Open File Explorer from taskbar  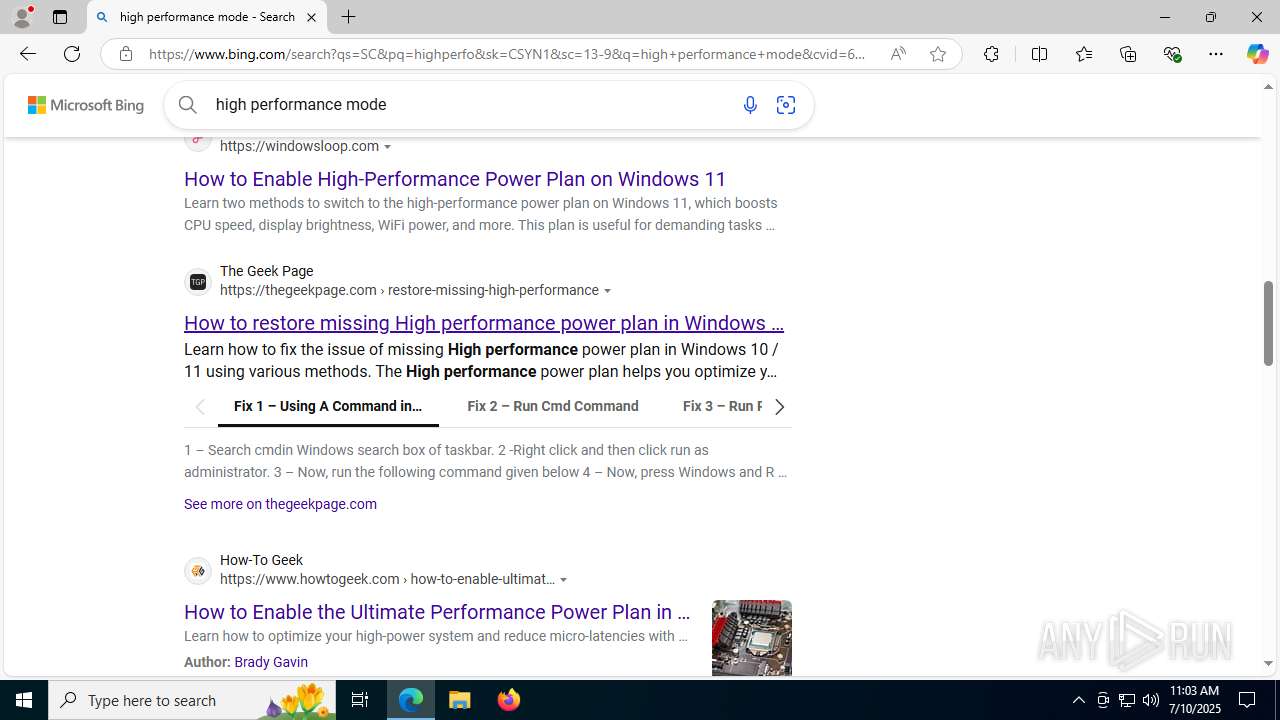tap(460, 700)
